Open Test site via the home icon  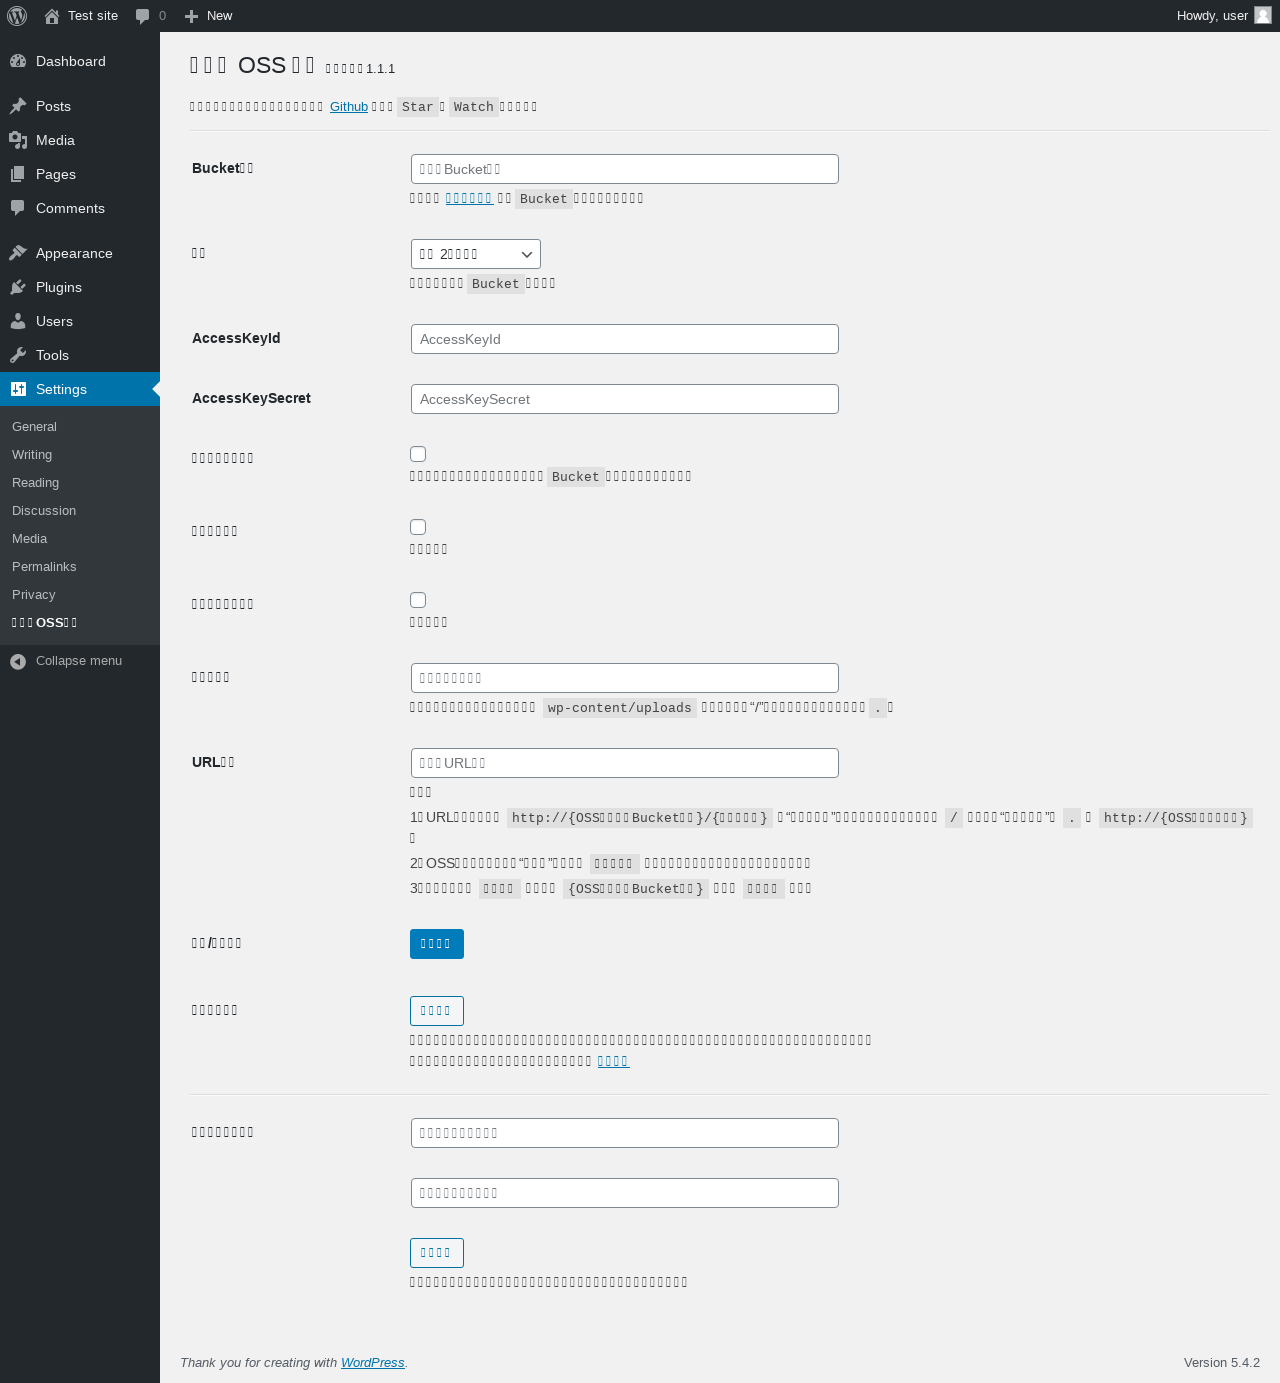52,16
